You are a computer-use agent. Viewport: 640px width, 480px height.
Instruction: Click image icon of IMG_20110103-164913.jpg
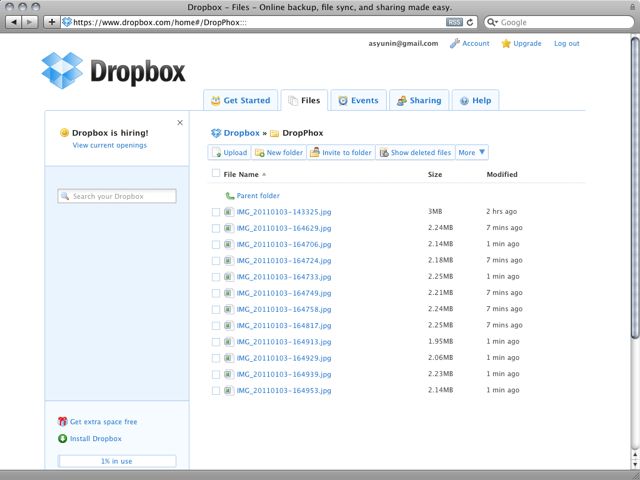coord(229,342)
